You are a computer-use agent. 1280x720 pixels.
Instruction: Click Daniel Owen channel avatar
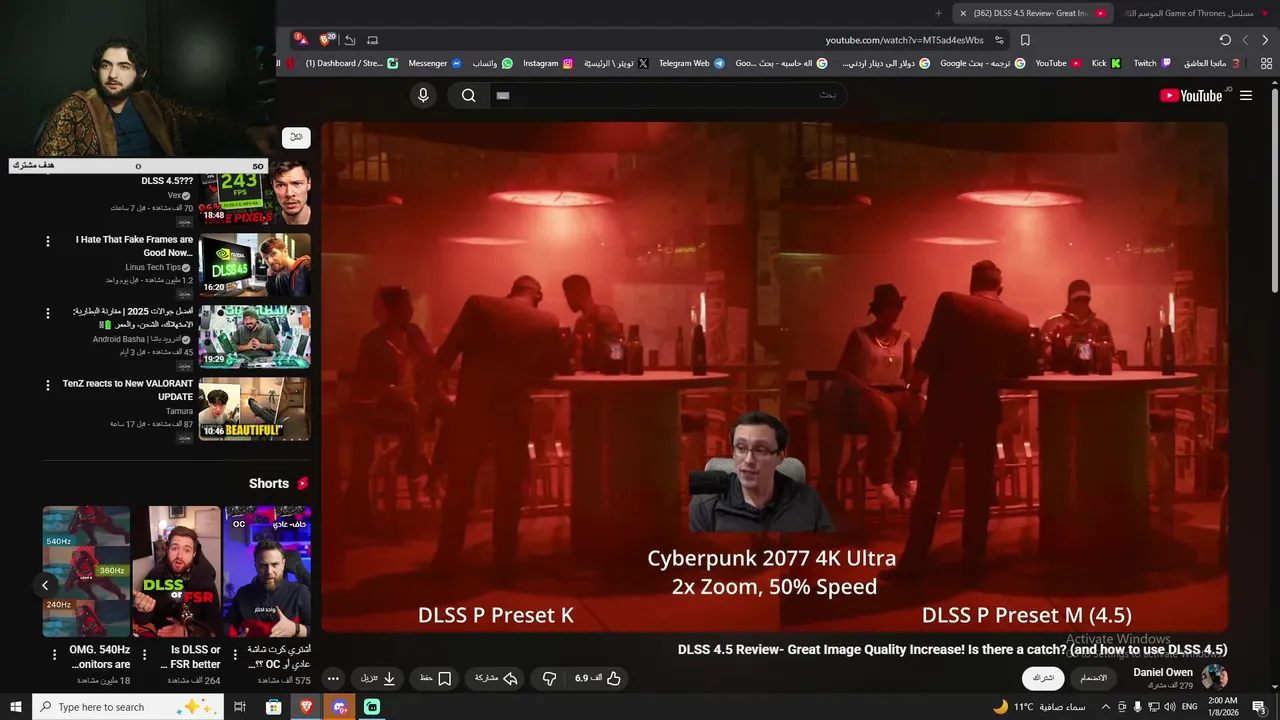point(1214,677)
